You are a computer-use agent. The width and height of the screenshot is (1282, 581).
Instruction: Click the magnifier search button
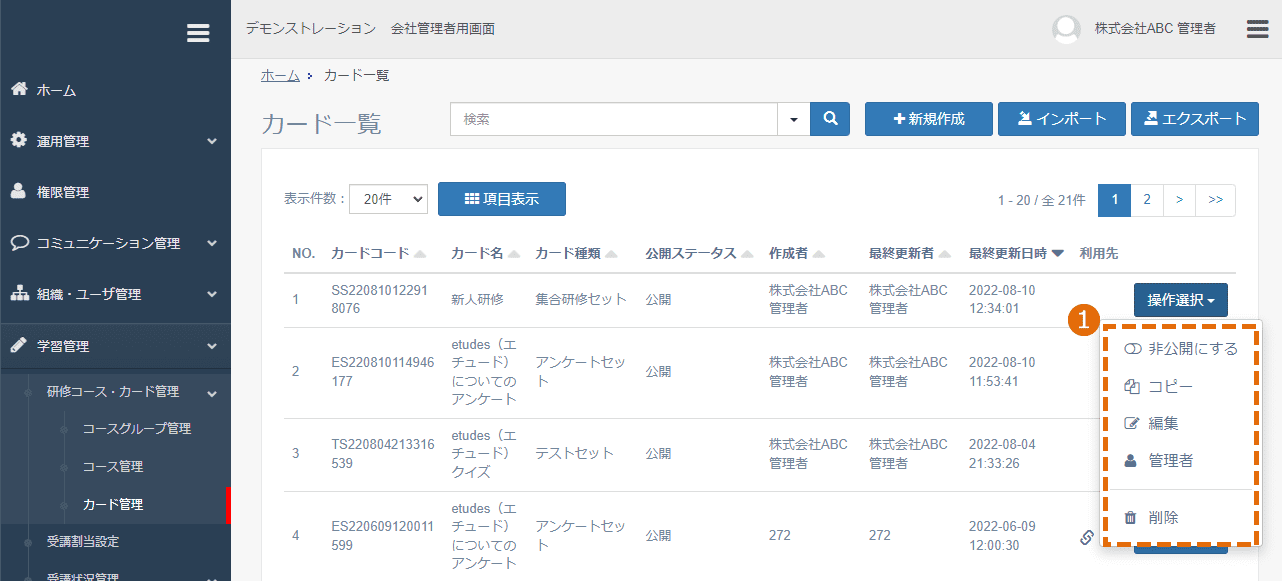tap(830, 119)
